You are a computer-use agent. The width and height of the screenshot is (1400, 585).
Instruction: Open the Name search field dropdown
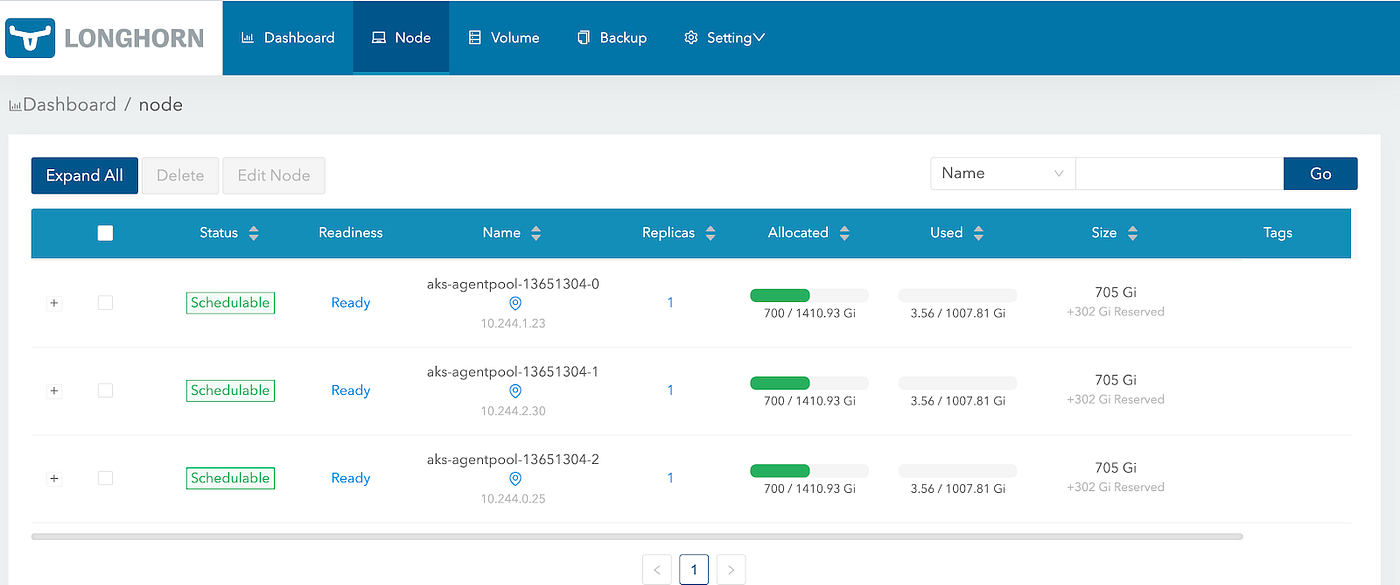(x=1003, y=173)
